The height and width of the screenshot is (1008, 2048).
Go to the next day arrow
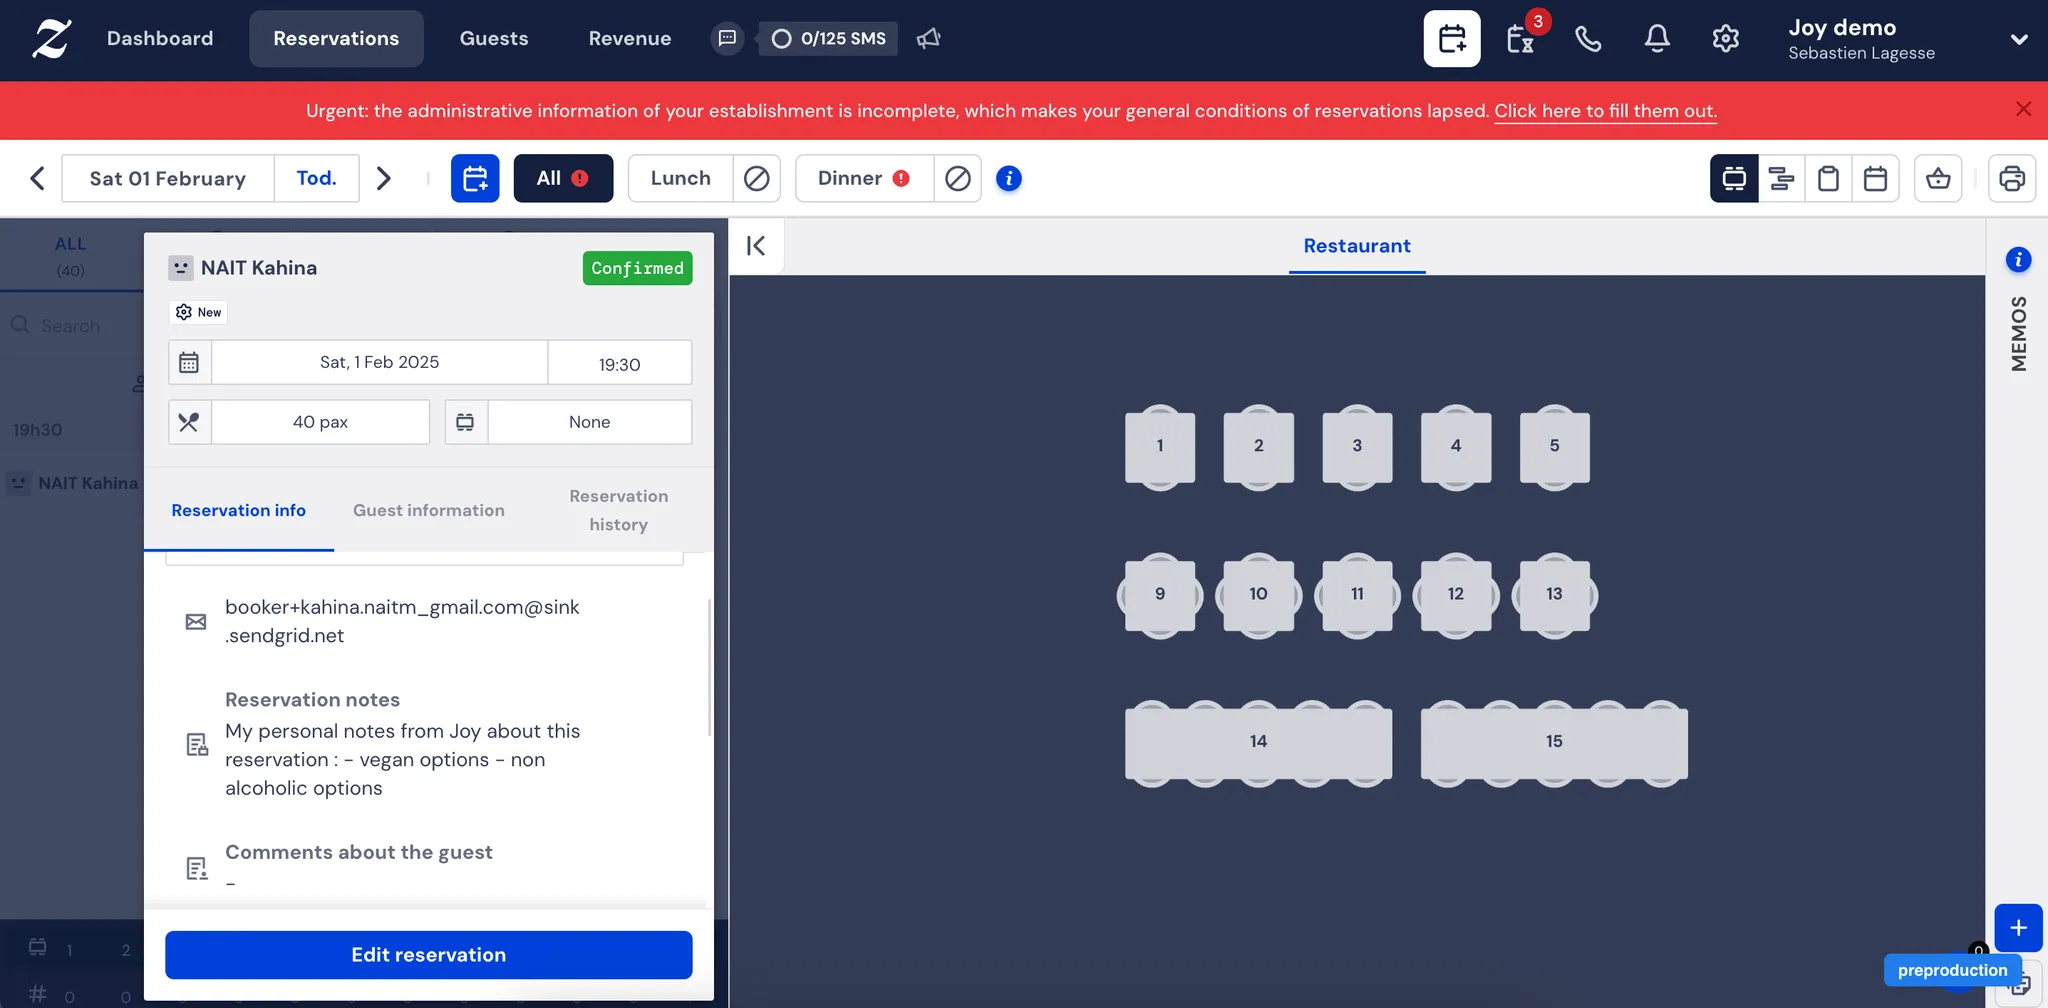(x=384, y=179)
